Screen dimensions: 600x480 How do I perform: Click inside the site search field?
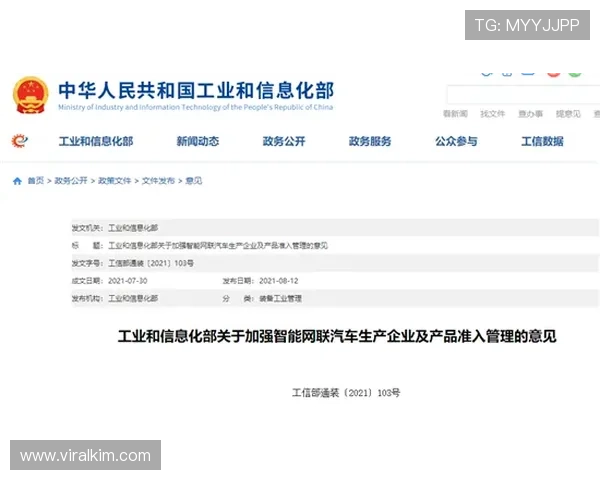[523, 95]
